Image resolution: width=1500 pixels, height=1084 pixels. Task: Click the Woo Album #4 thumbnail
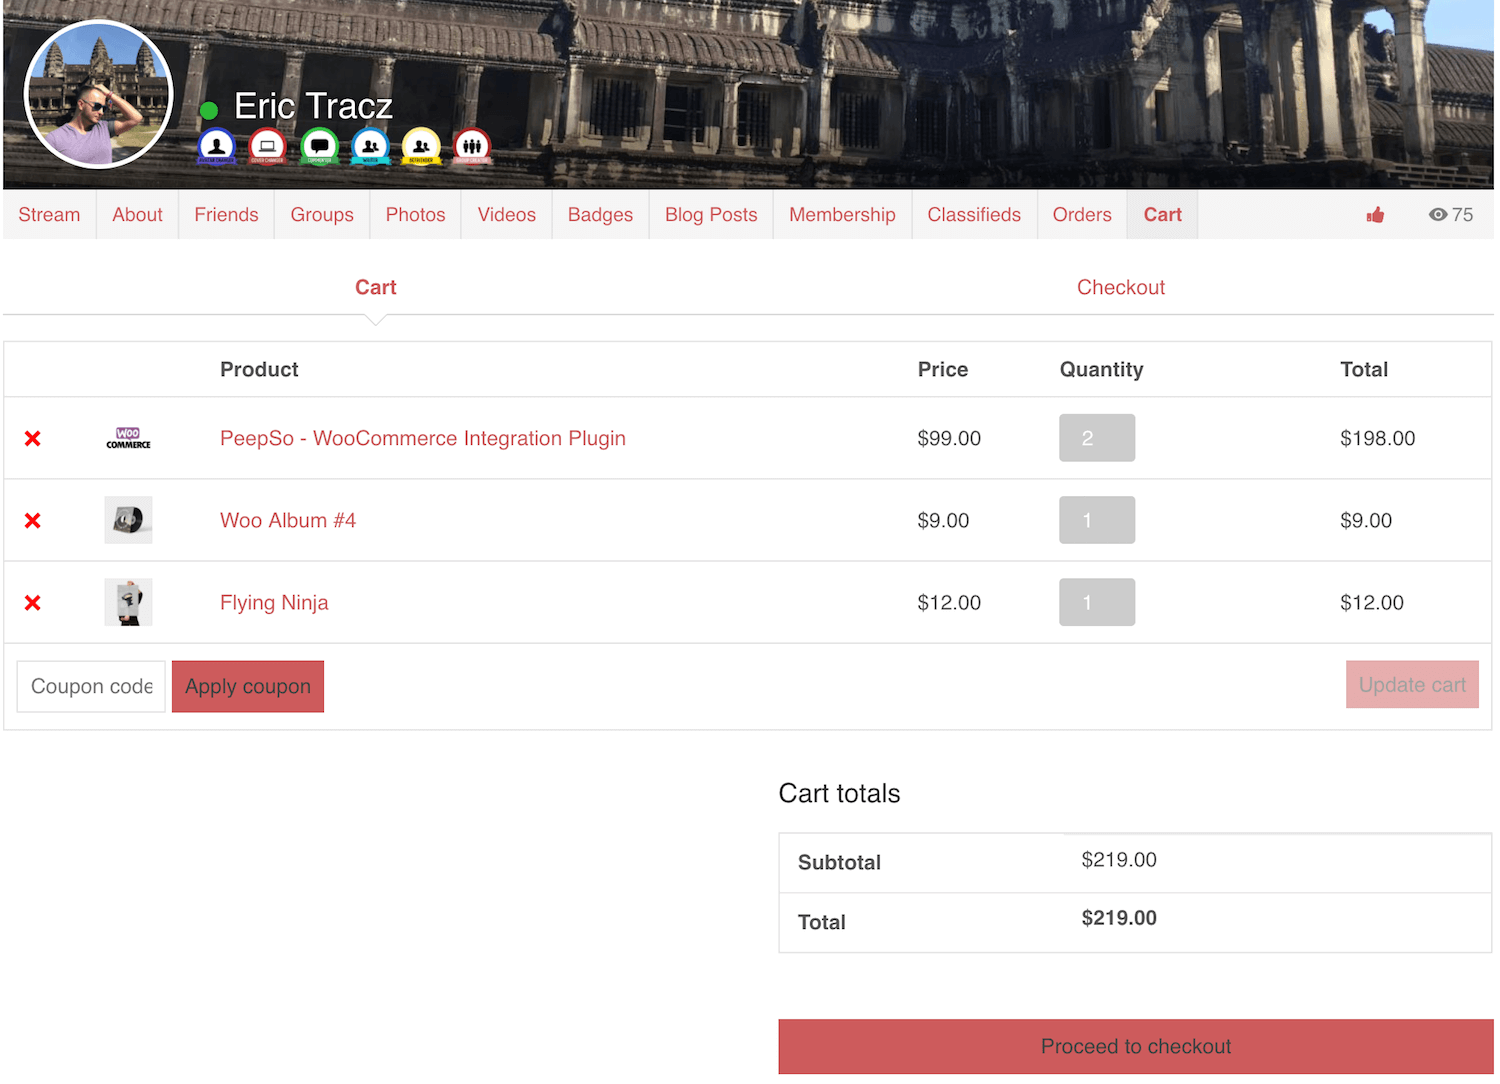coord(128,520)
